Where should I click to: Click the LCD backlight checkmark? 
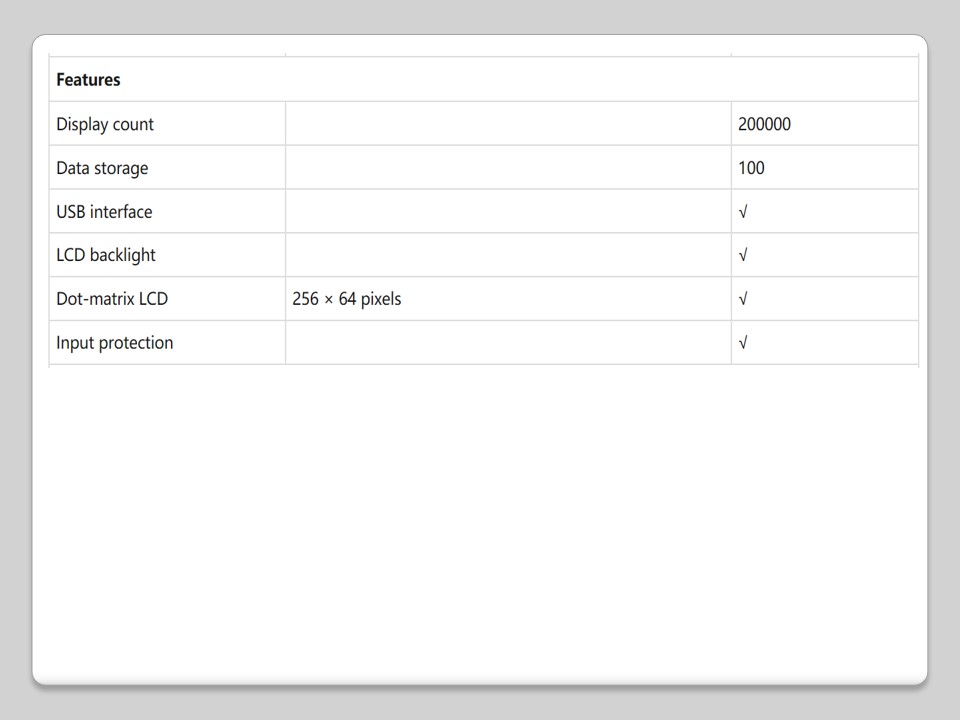(743, 255)
